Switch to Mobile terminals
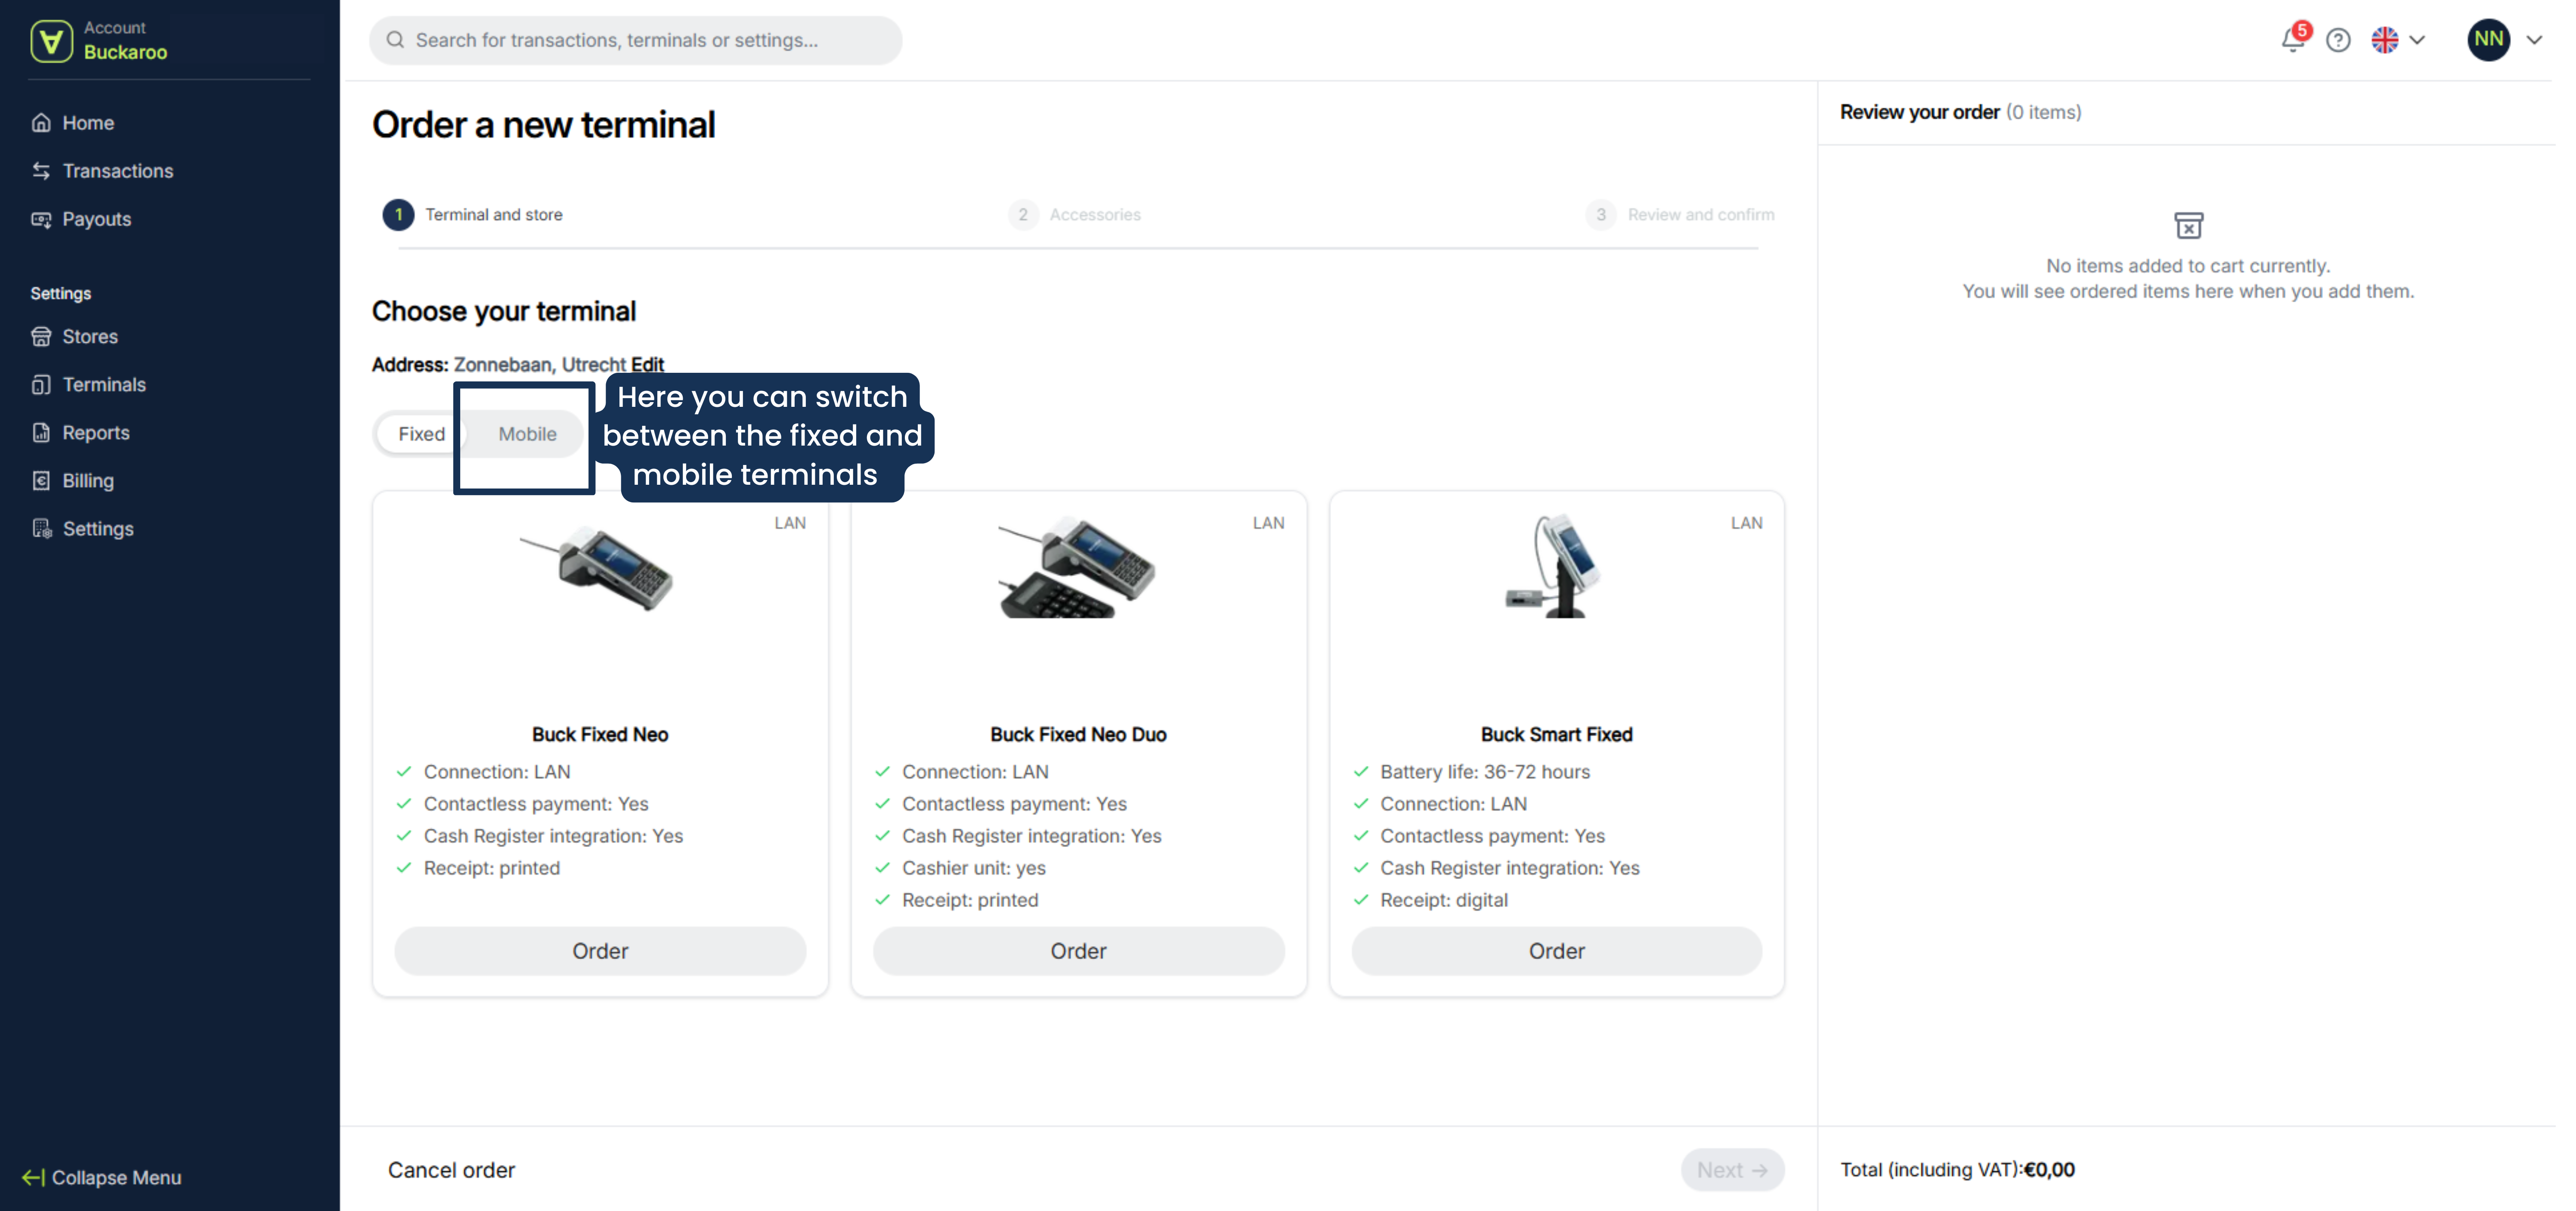This screenshot has width=2576, height=1211. tap(527, 434)
